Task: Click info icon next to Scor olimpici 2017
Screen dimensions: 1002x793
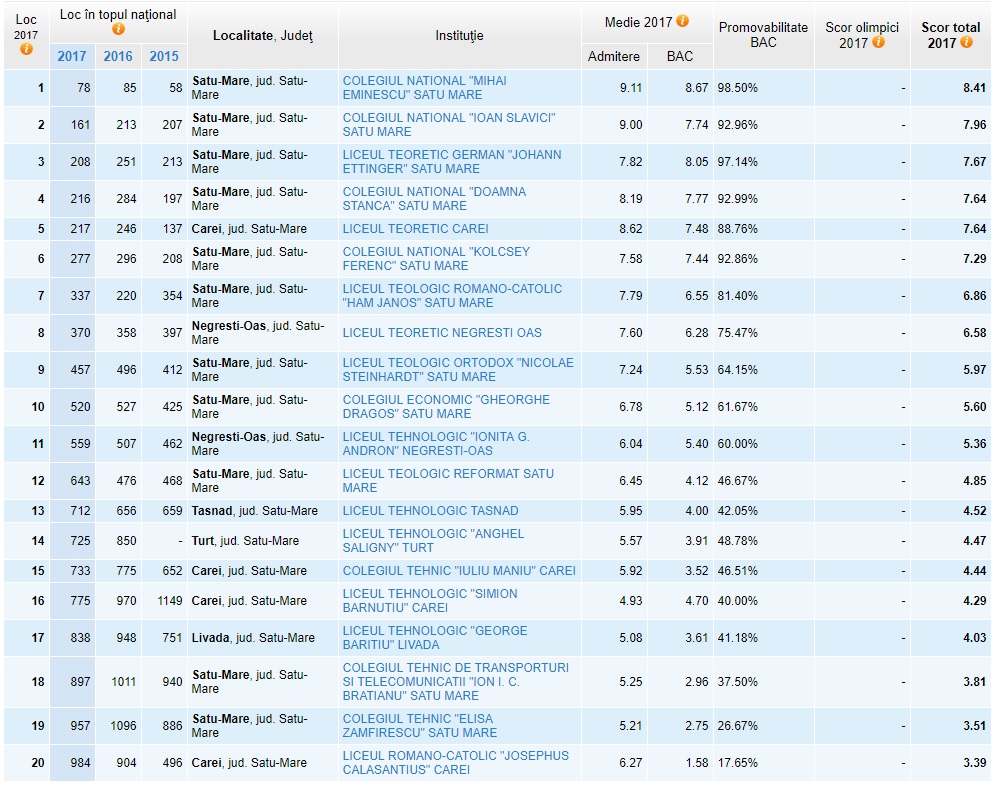Action: click(878, 42)
